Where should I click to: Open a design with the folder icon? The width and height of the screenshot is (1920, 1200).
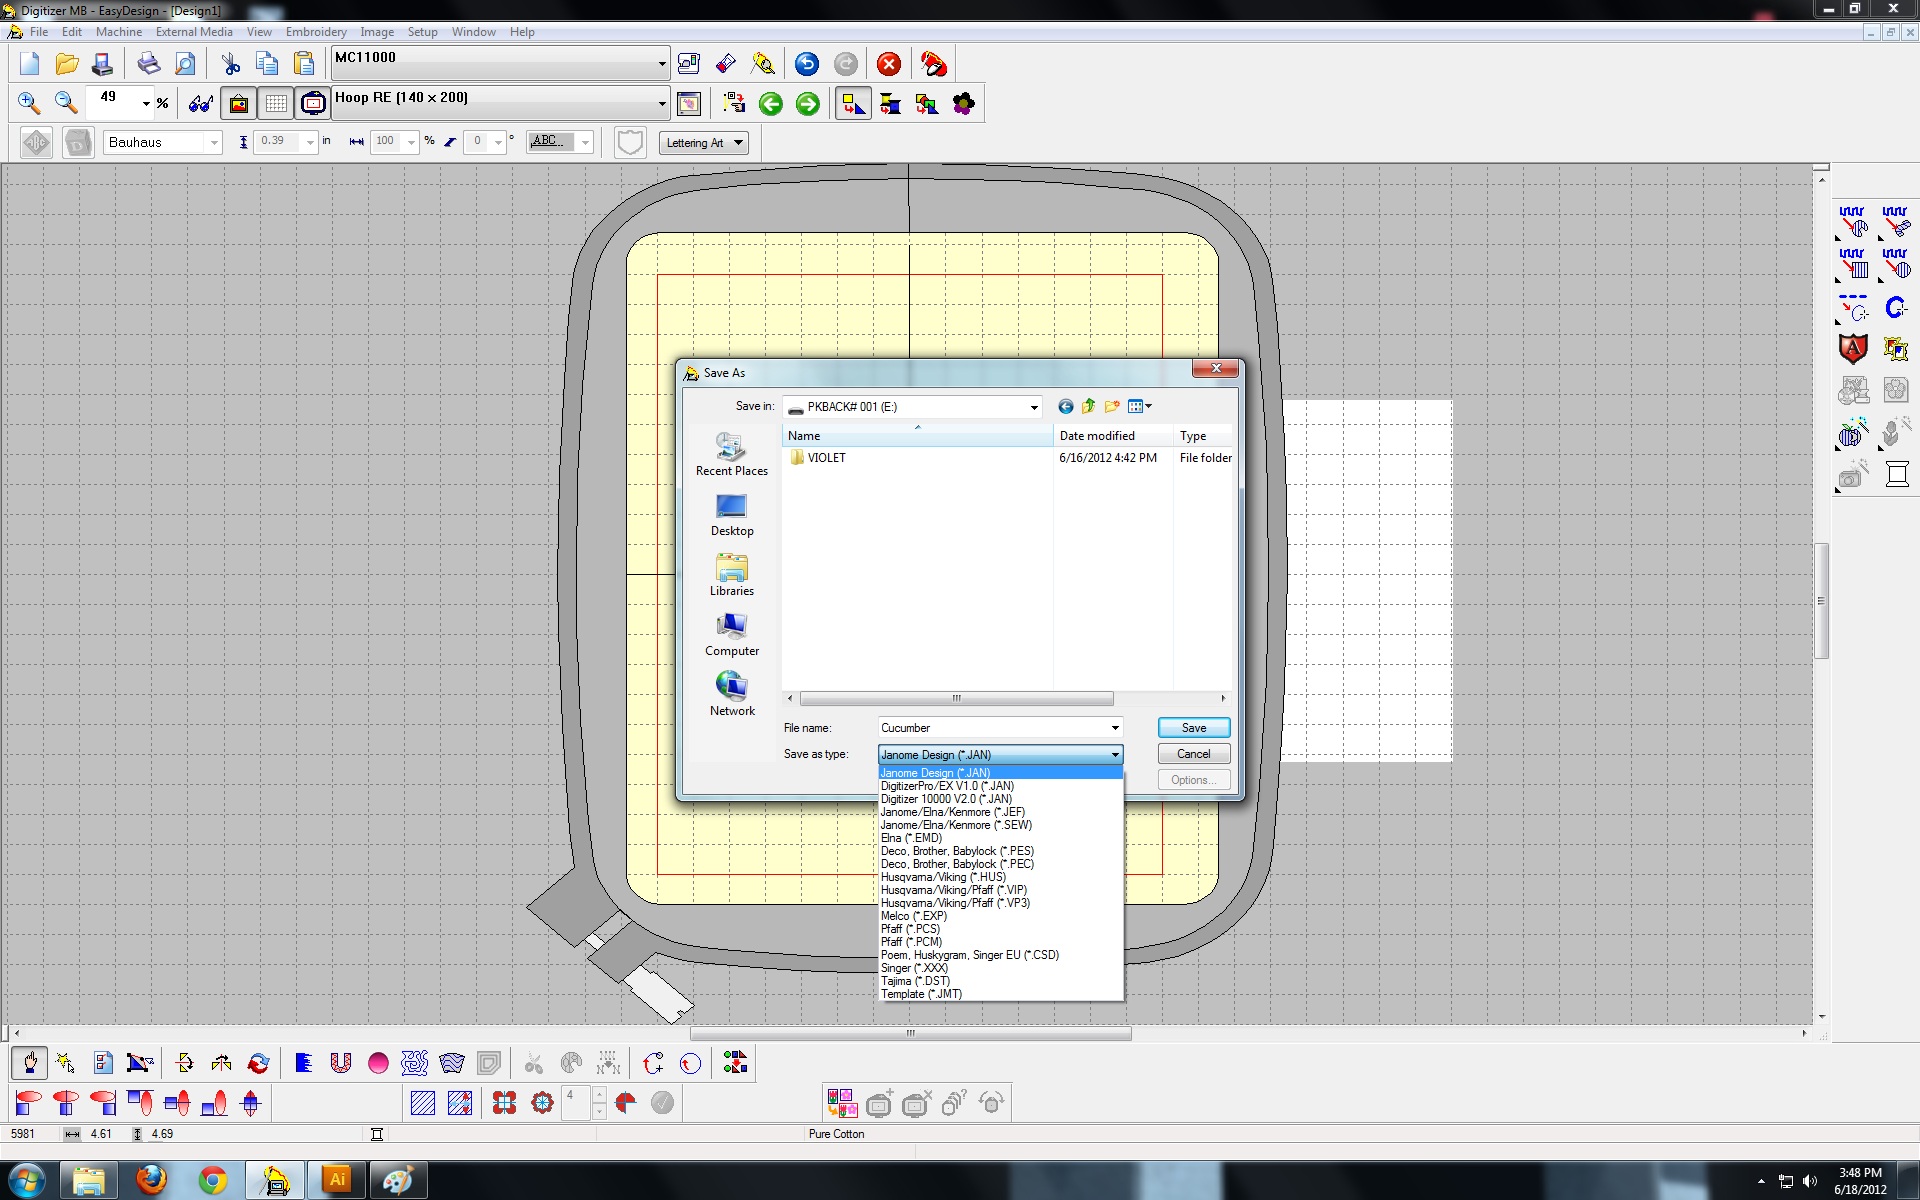(x=67, y=65)
